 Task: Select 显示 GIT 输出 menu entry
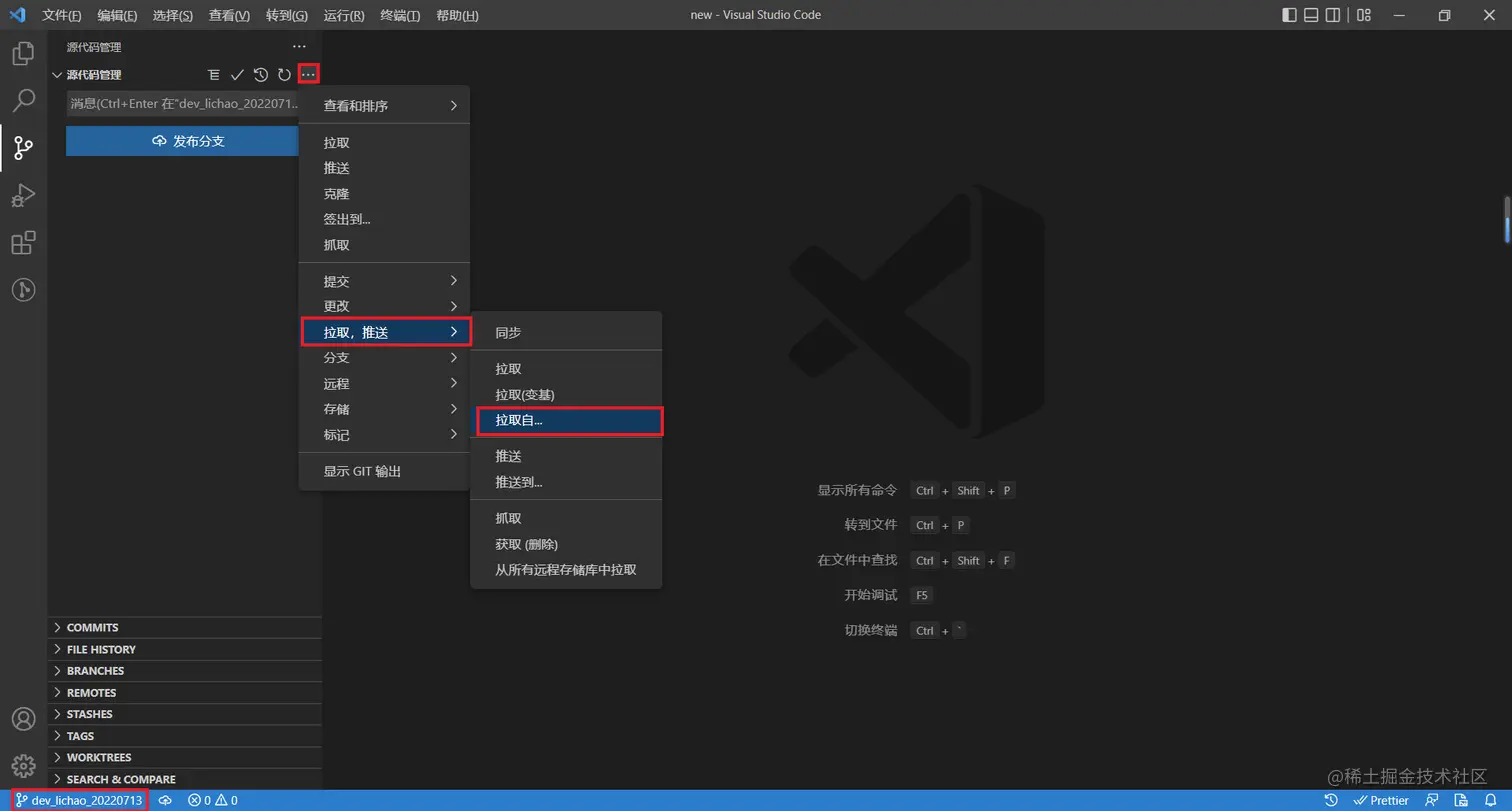click(385, 471)
